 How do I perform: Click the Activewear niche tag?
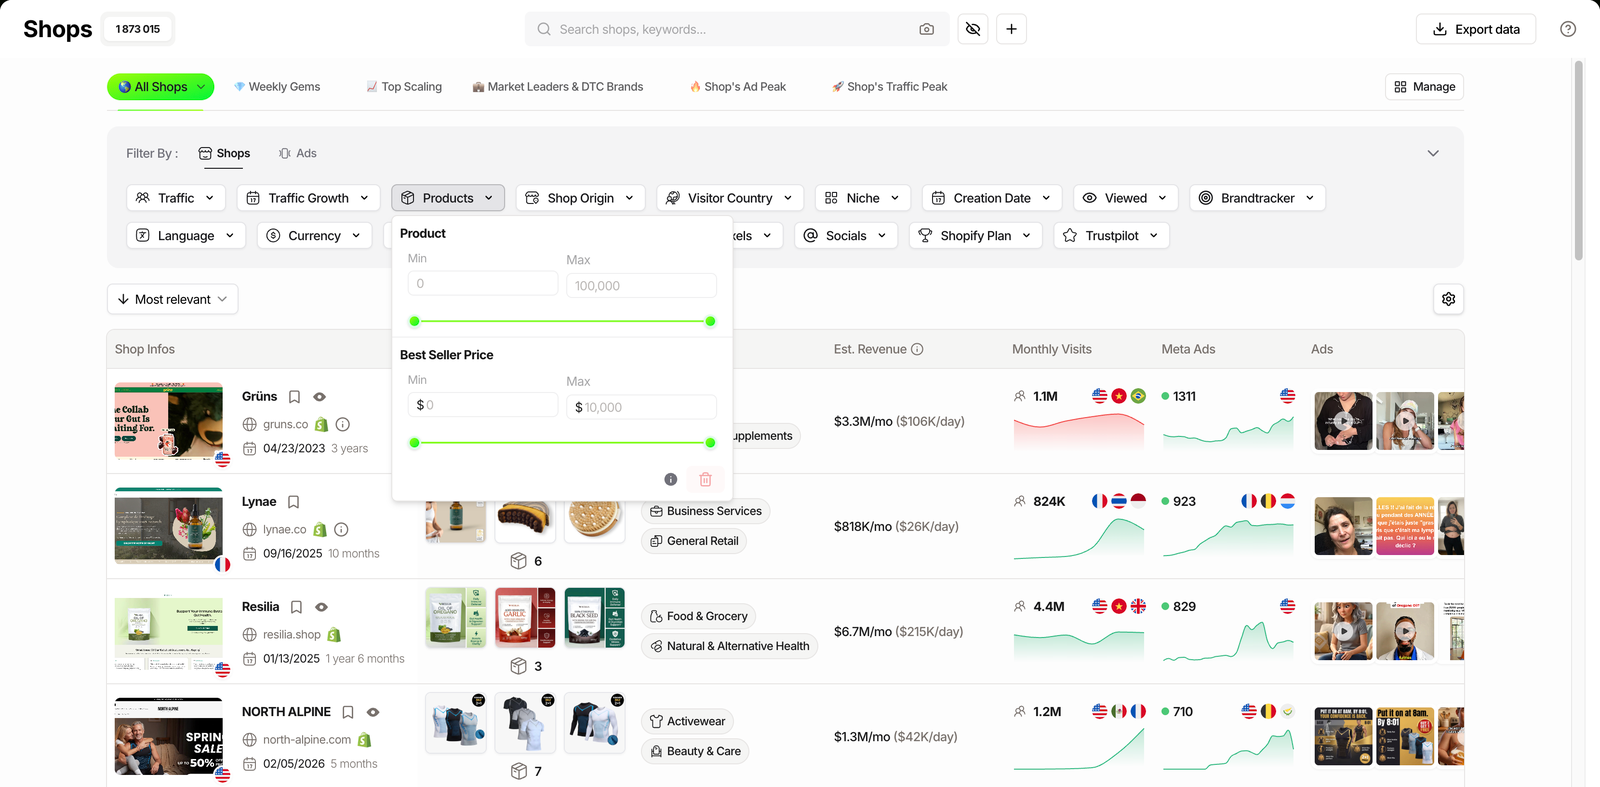[687, 721]
